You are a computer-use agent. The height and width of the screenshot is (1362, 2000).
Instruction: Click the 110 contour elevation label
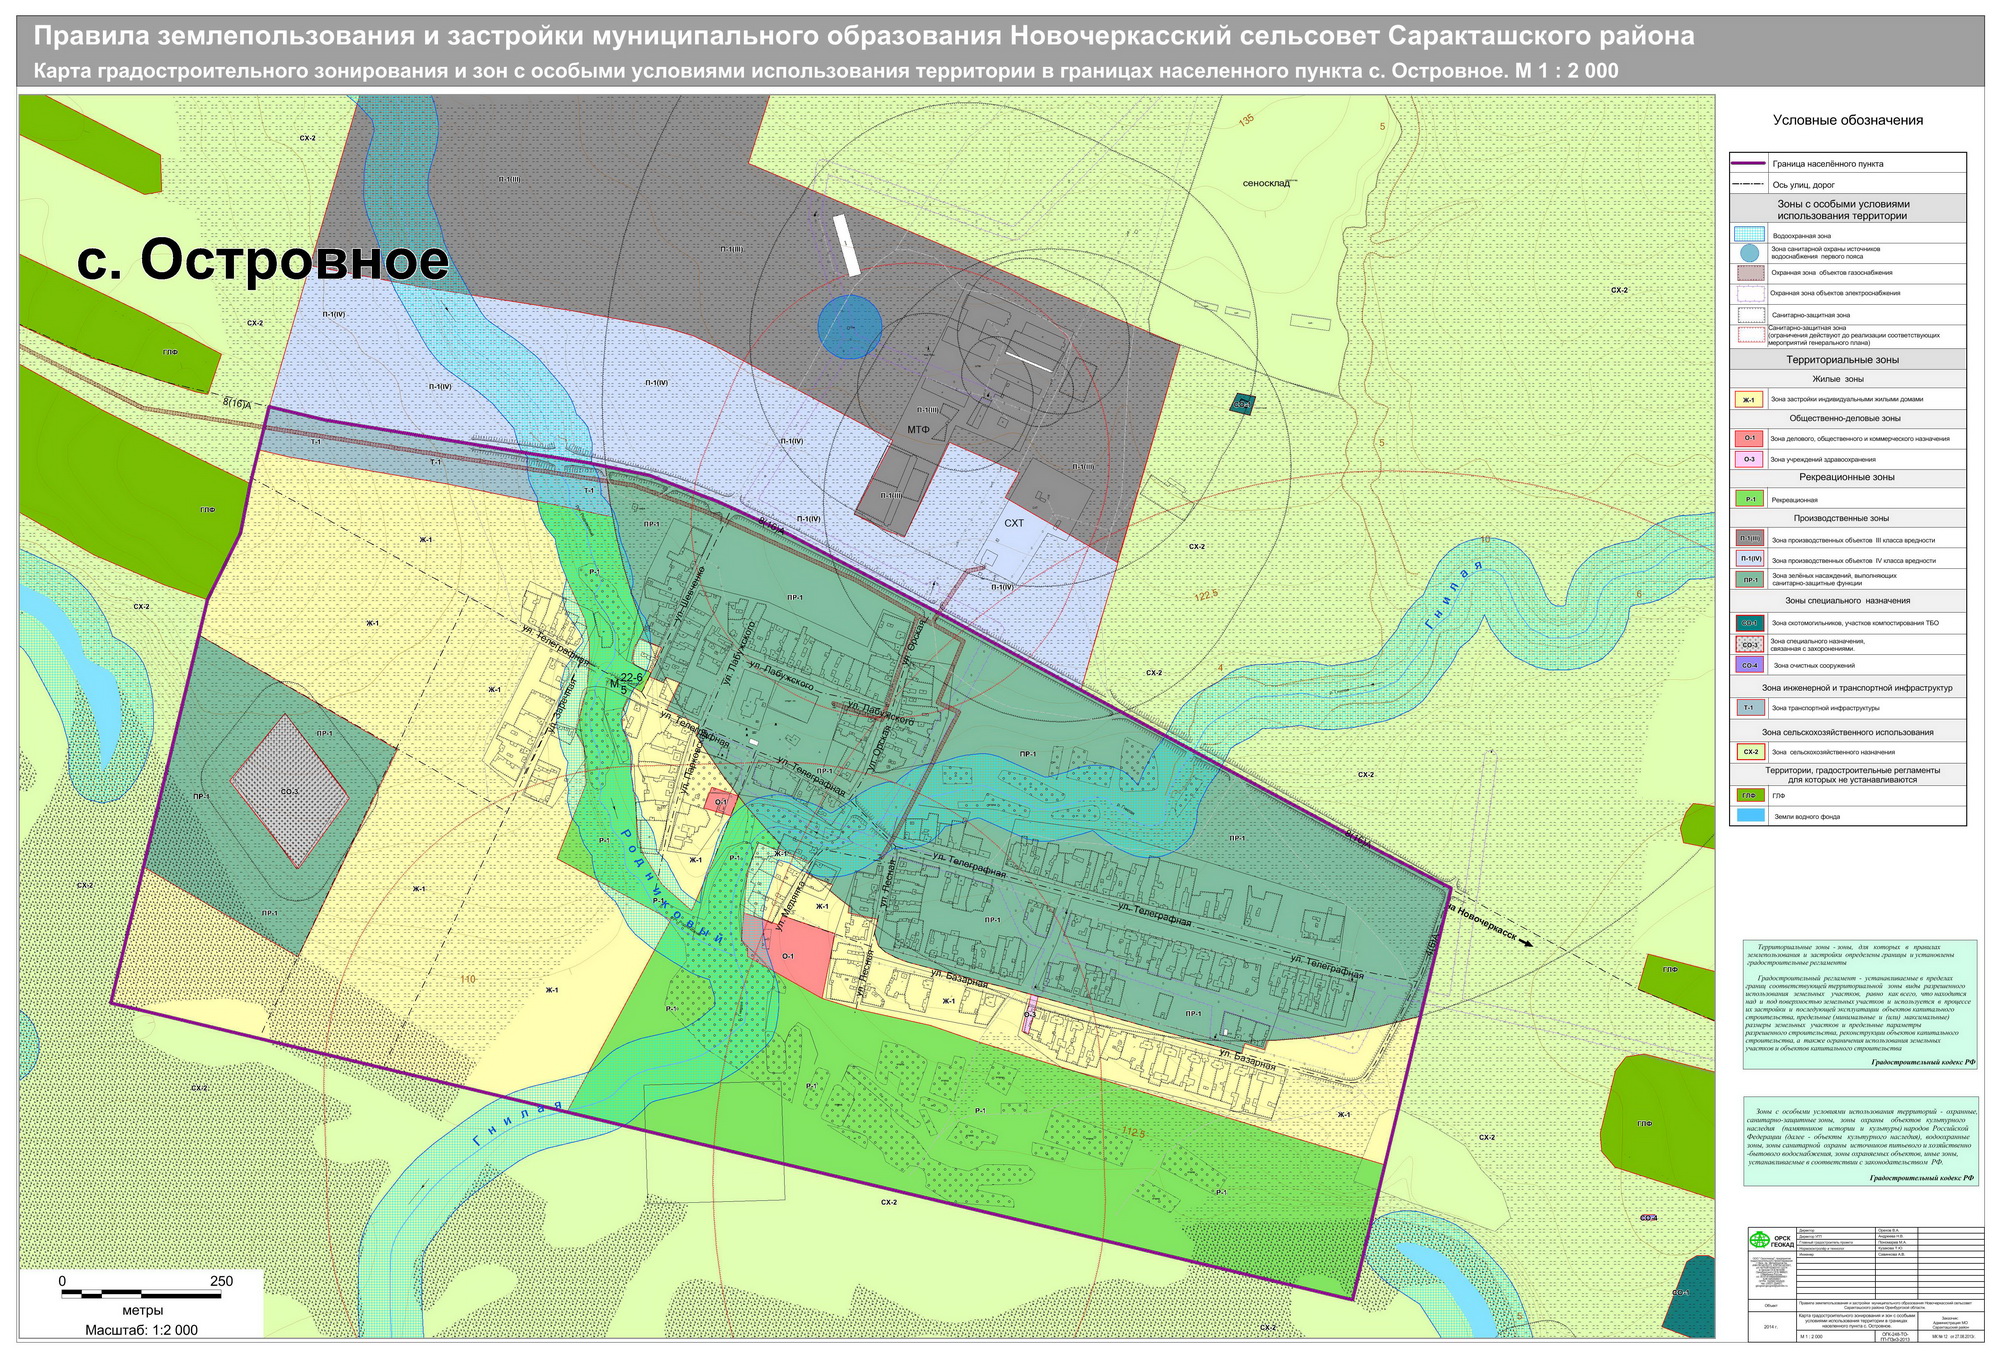click(x=468, y=979)
